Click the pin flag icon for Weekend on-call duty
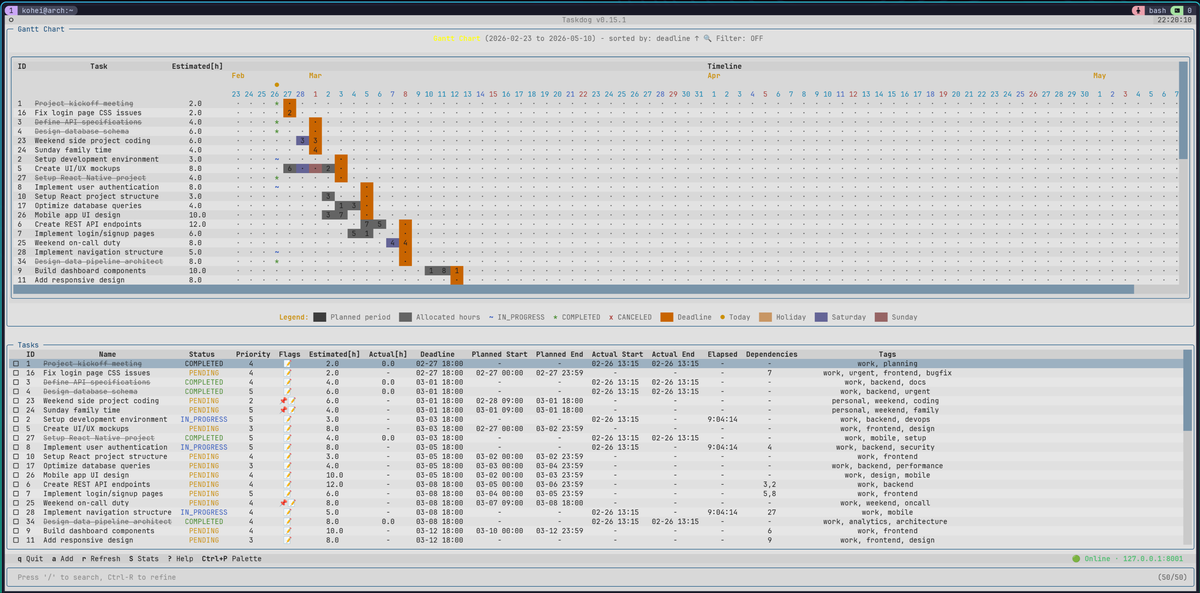Image resolution: width=1200 pixels, height=593 pixels. coord(284,503)
